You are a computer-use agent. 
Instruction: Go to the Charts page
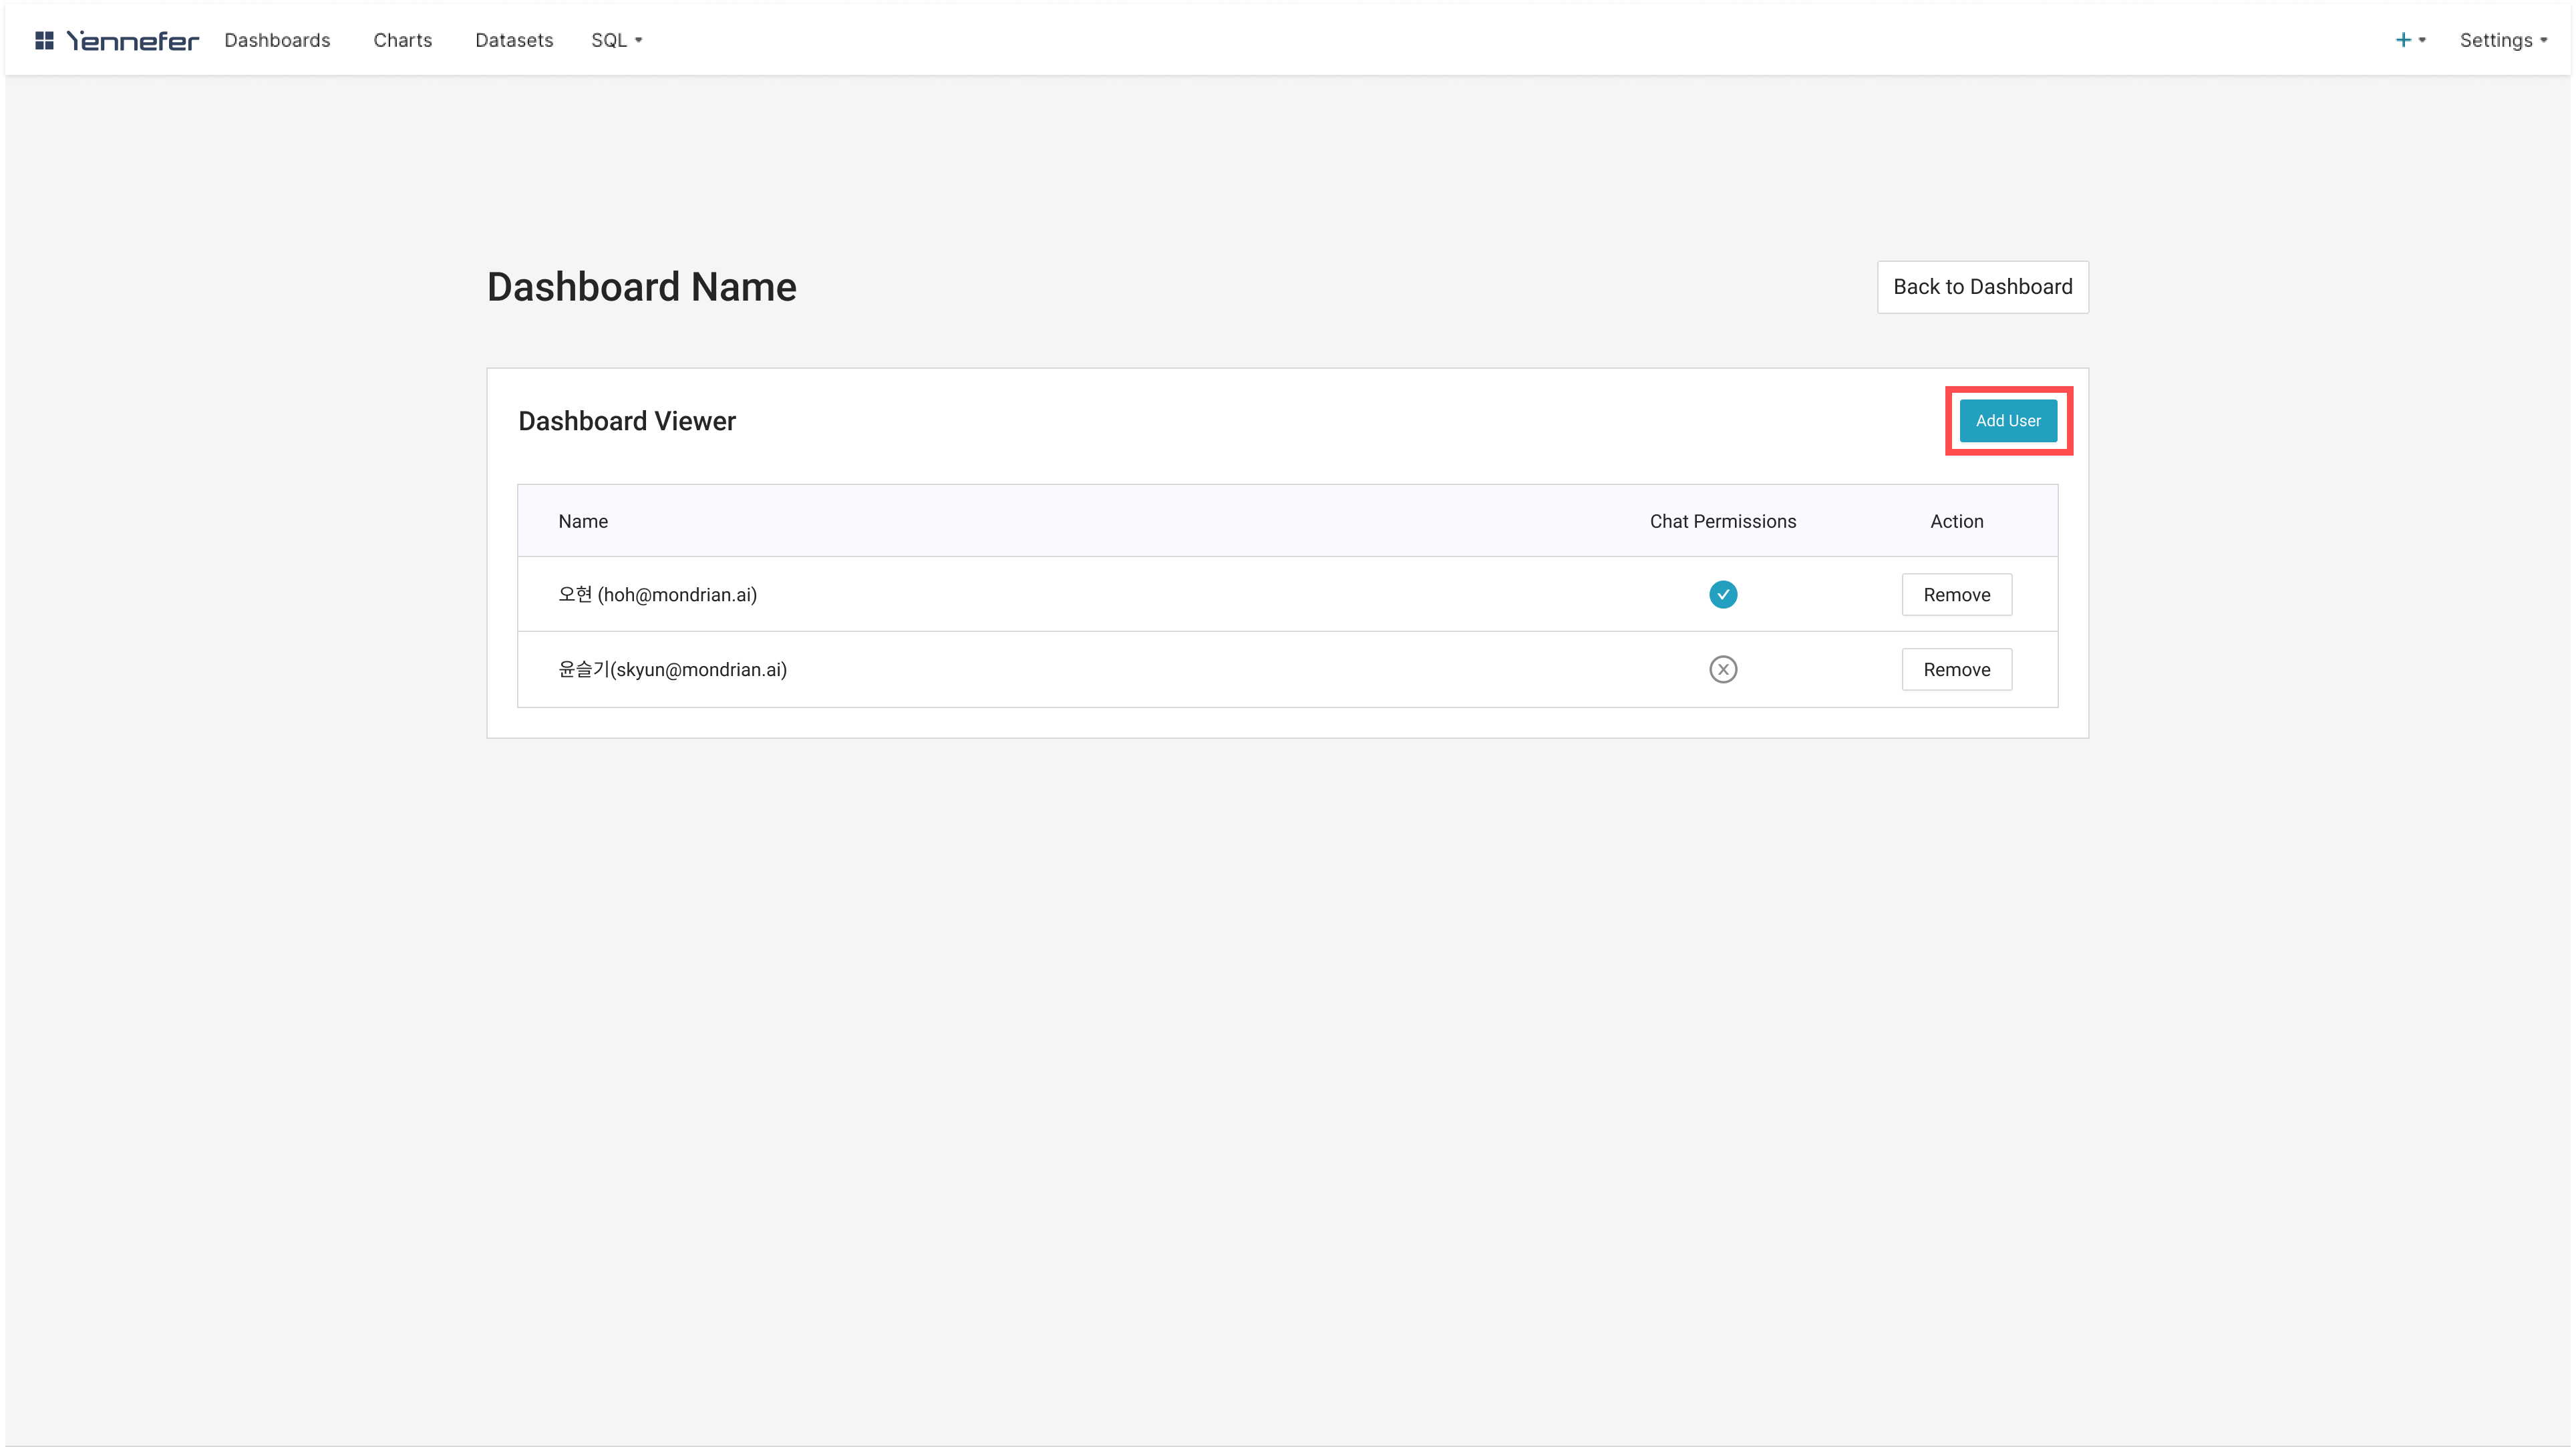pyautogui.click(x=402, y=40)
